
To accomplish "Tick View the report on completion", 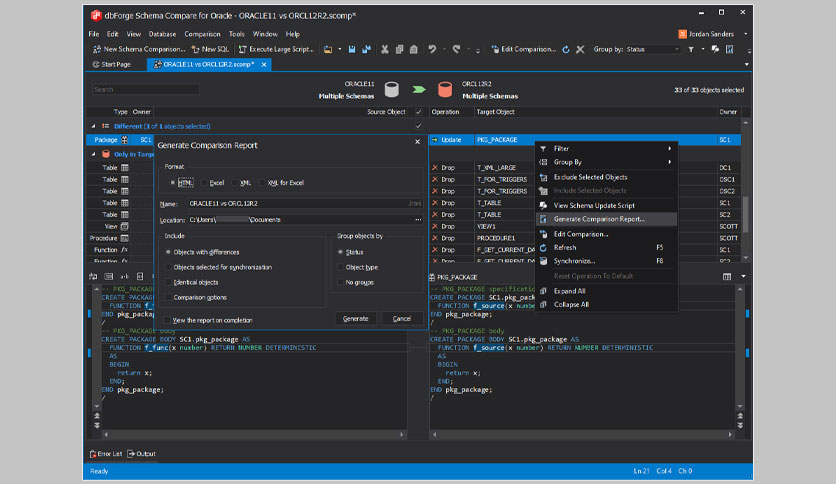I will [167, 320].
